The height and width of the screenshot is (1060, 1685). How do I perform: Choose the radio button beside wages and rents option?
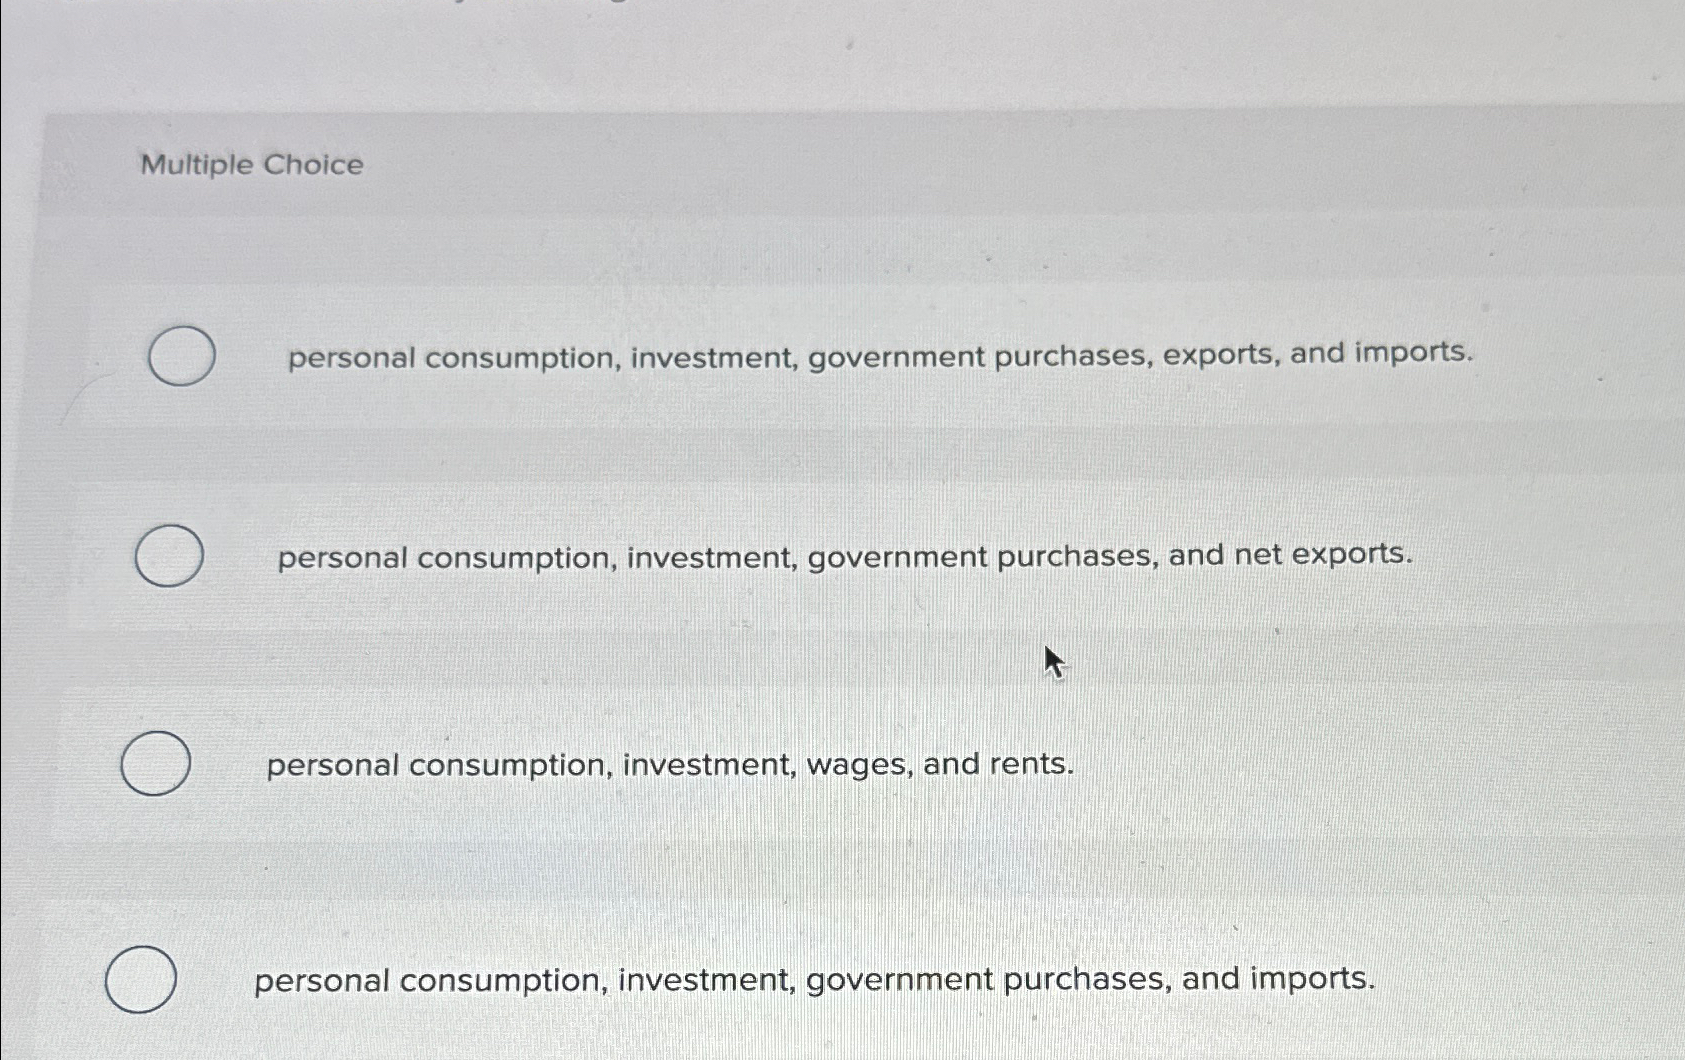[x=156, y=763]
